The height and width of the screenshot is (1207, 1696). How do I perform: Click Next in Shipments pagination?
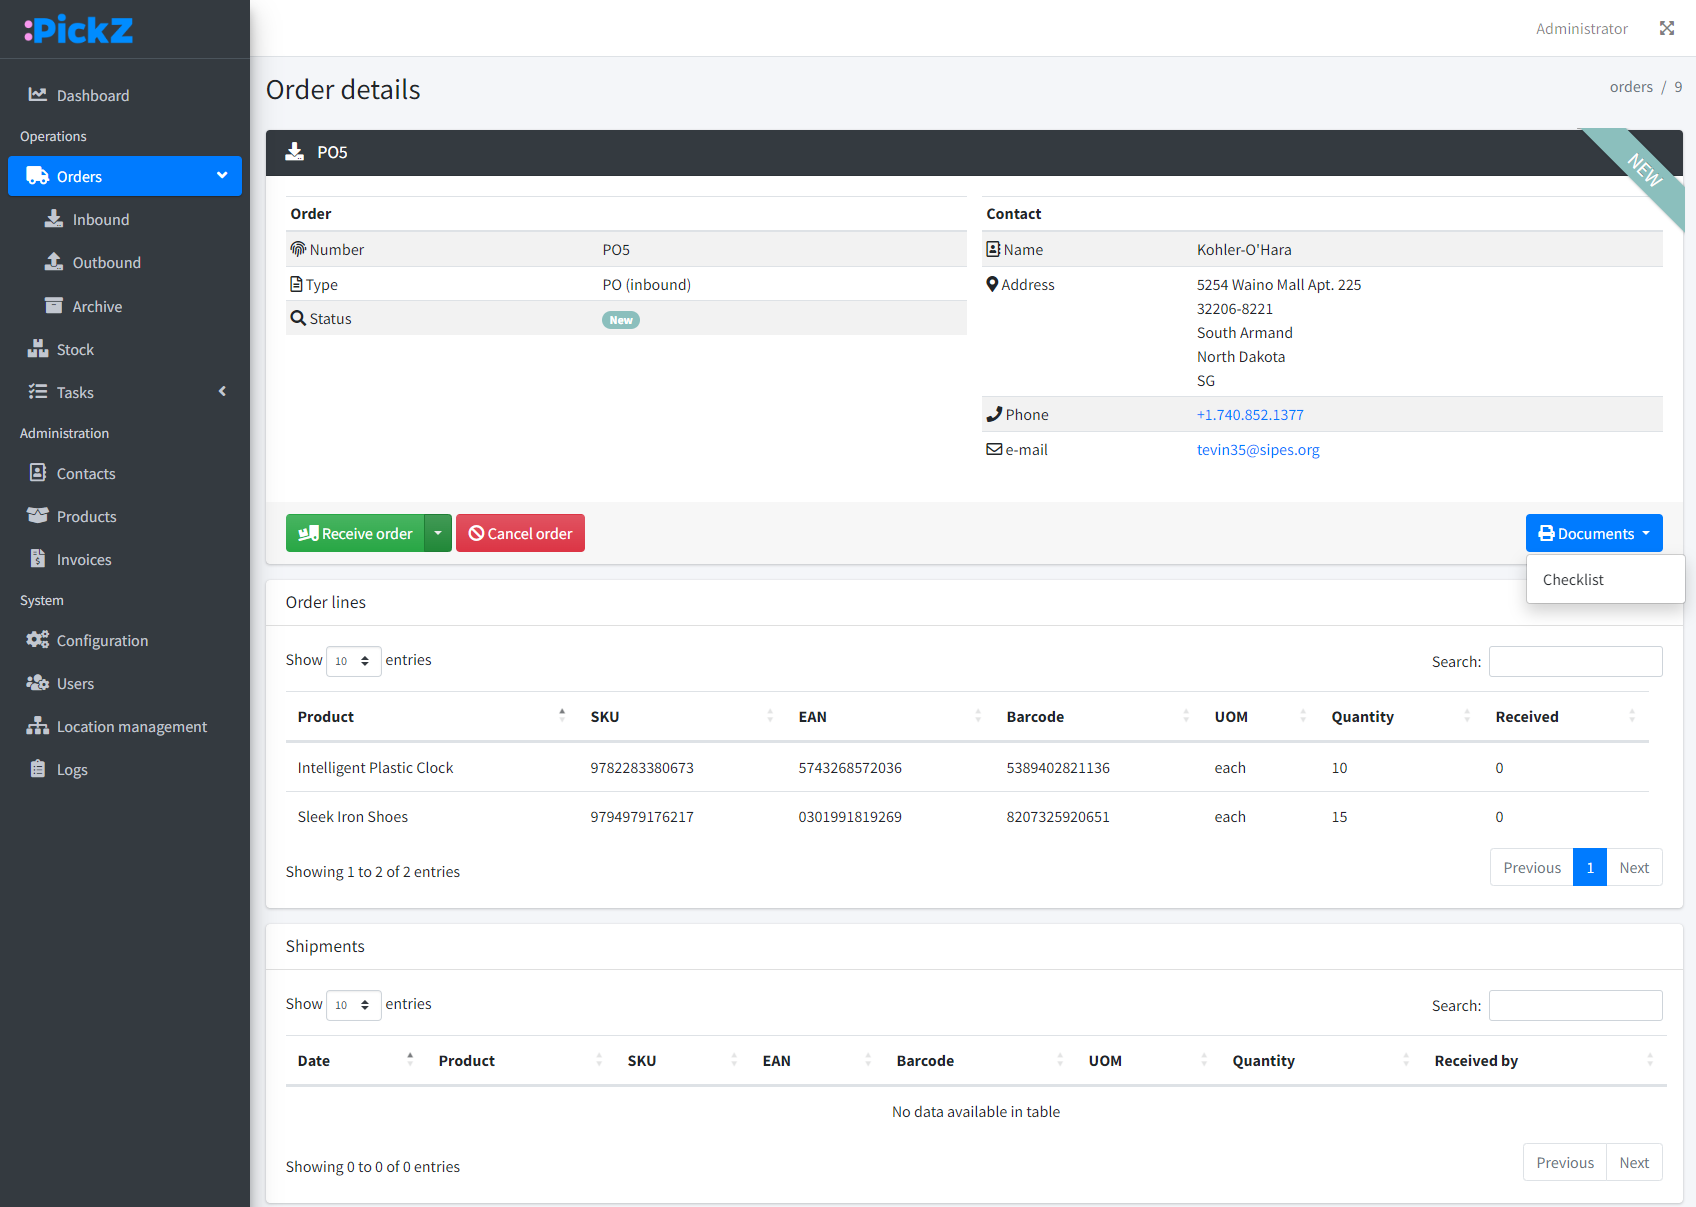coord(1634,1162)
